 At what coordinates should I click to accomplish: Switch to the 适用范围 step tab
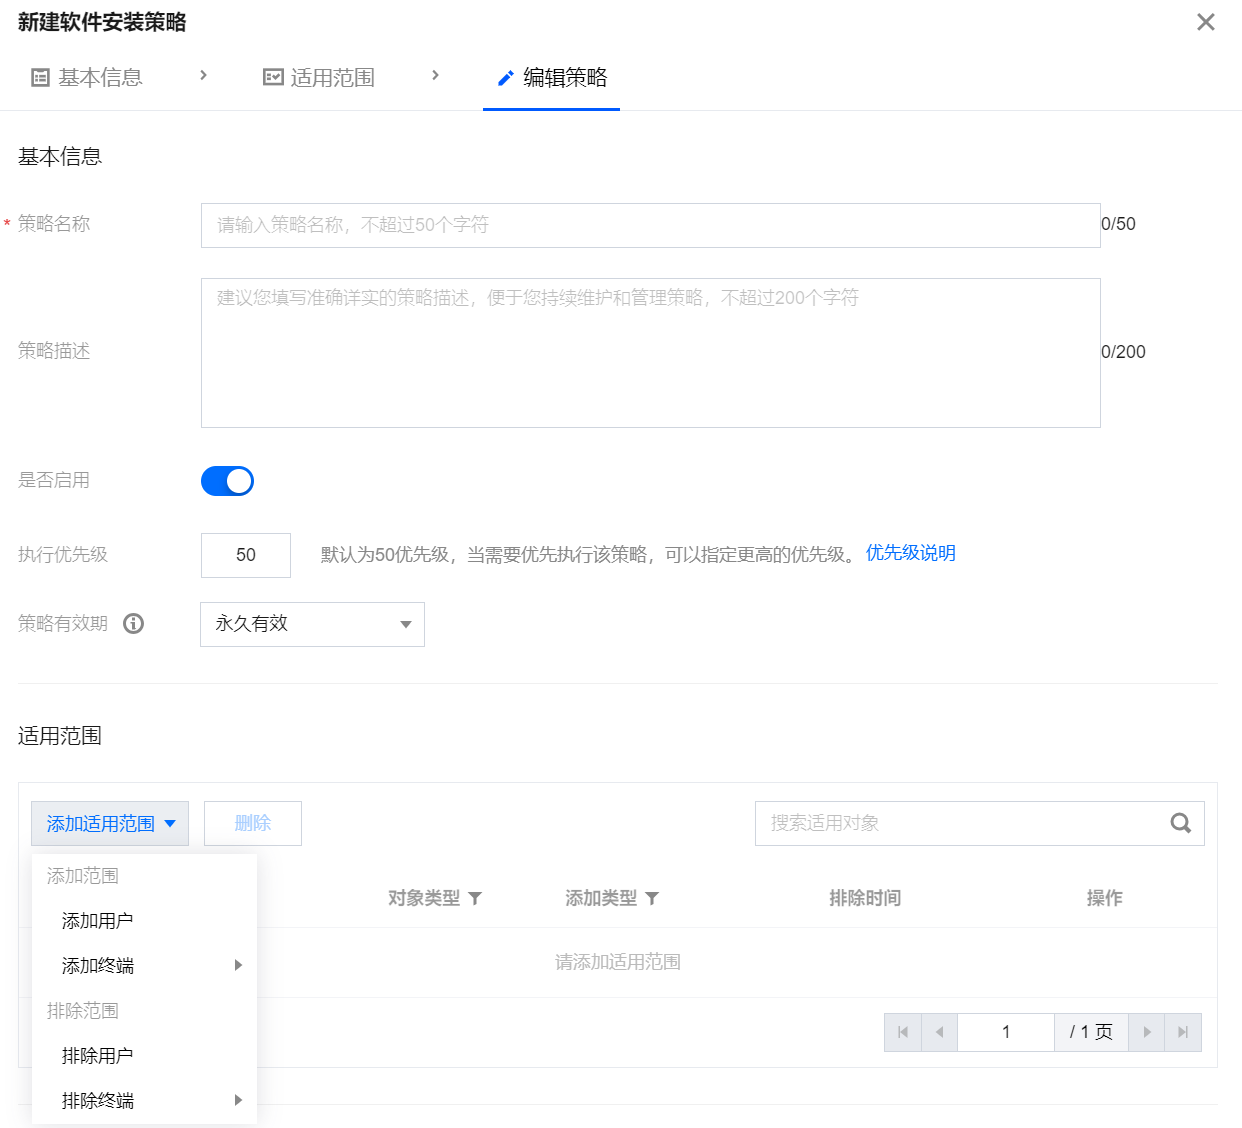click(x=320, y=77)
